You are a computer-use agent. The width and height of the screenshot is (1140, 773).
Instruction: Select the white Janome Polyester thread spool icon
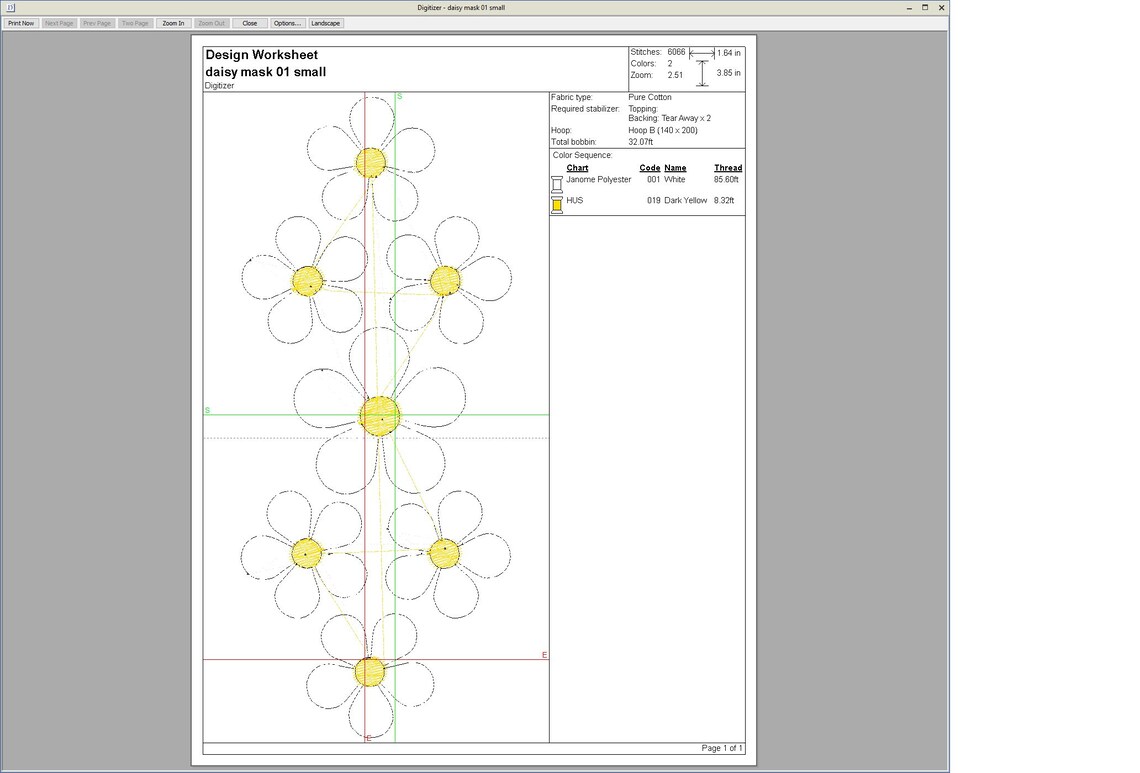[557, 184]
